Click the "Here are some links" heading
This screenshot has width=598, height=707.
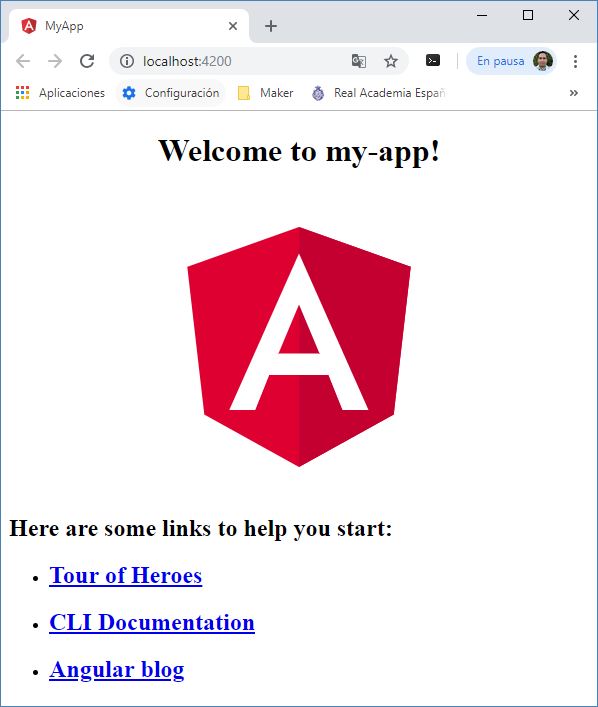tap(201, 528)
